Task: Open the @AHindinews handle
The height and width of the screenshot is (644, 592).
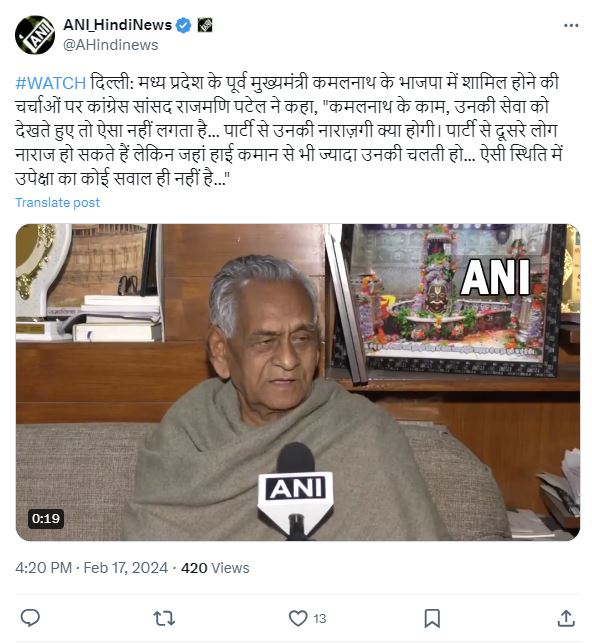Action: [110, 45]
